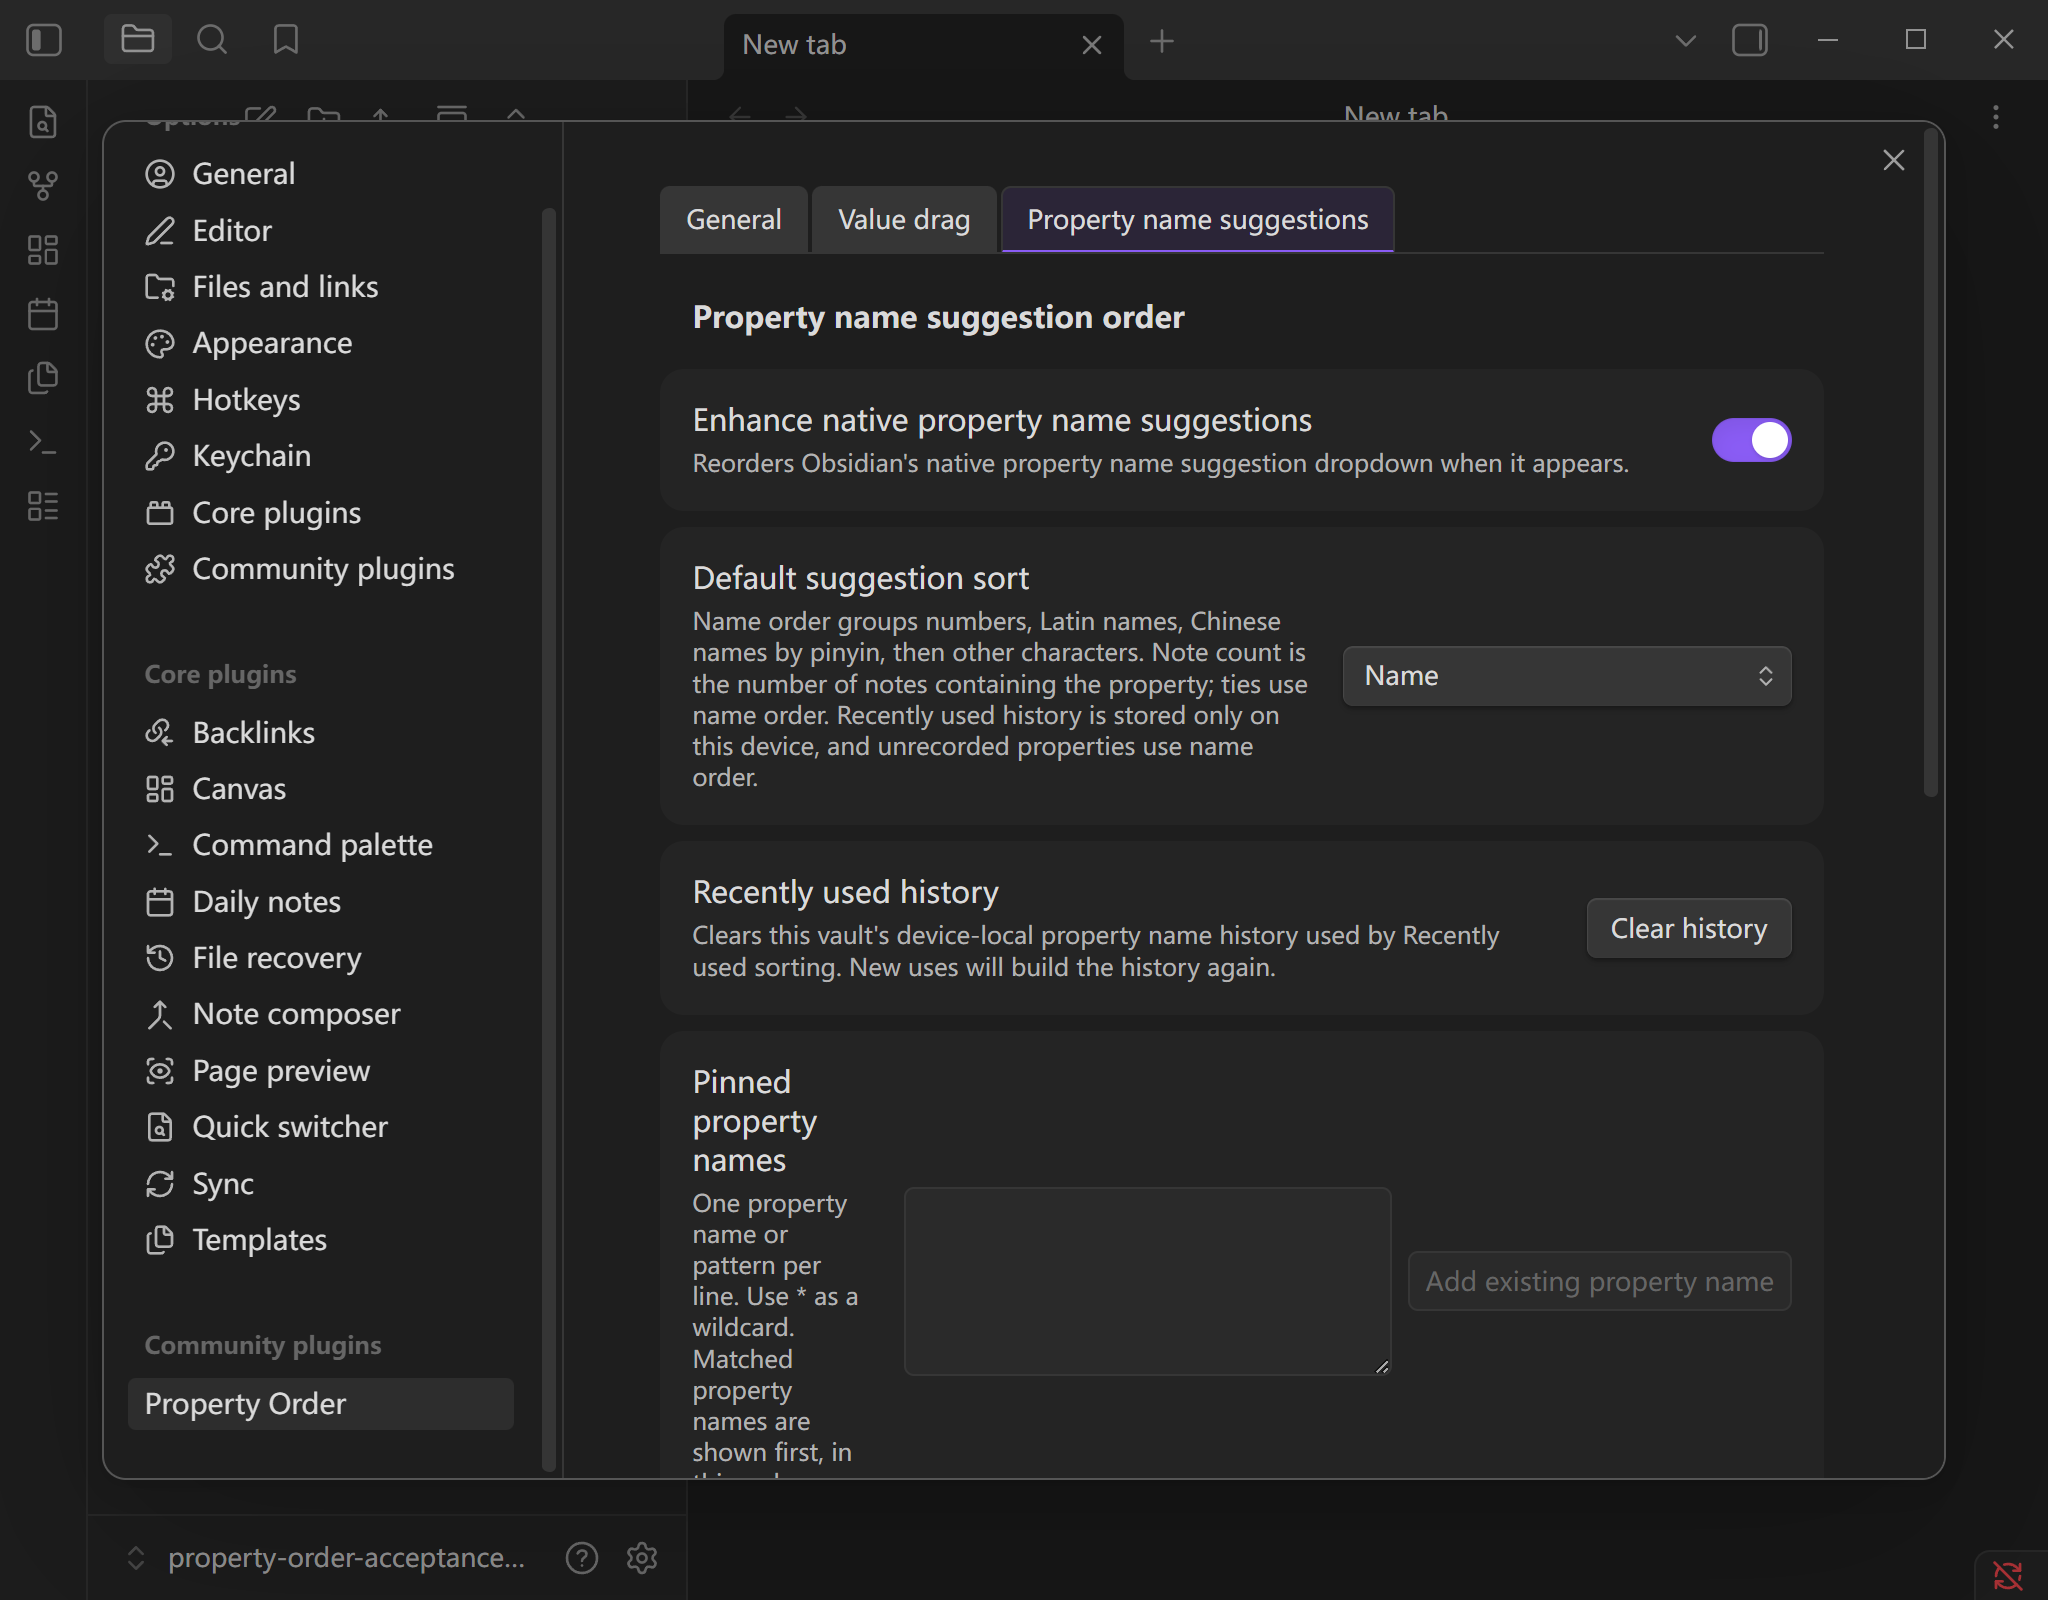Open the Default suggestion sort Name dropdown
Screen dimensions: 2048x1600
(x=1567, y=676)
